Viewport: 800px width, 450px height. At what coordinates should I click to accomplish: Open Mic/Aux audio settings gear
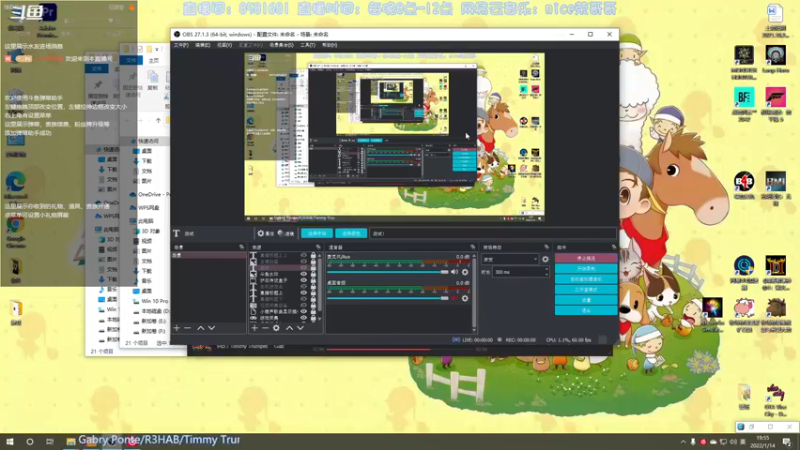point(465,272)
